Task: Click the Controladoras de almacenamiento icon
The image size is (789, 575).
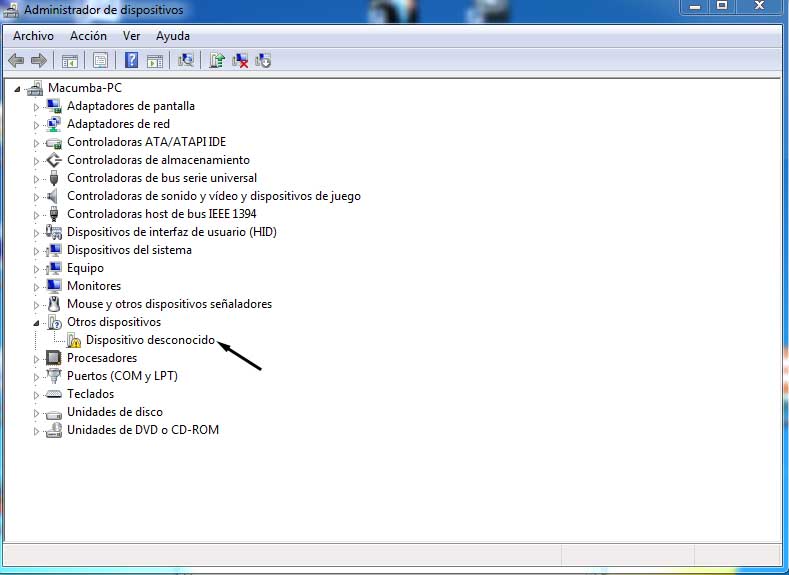Action: coord(53,160)
